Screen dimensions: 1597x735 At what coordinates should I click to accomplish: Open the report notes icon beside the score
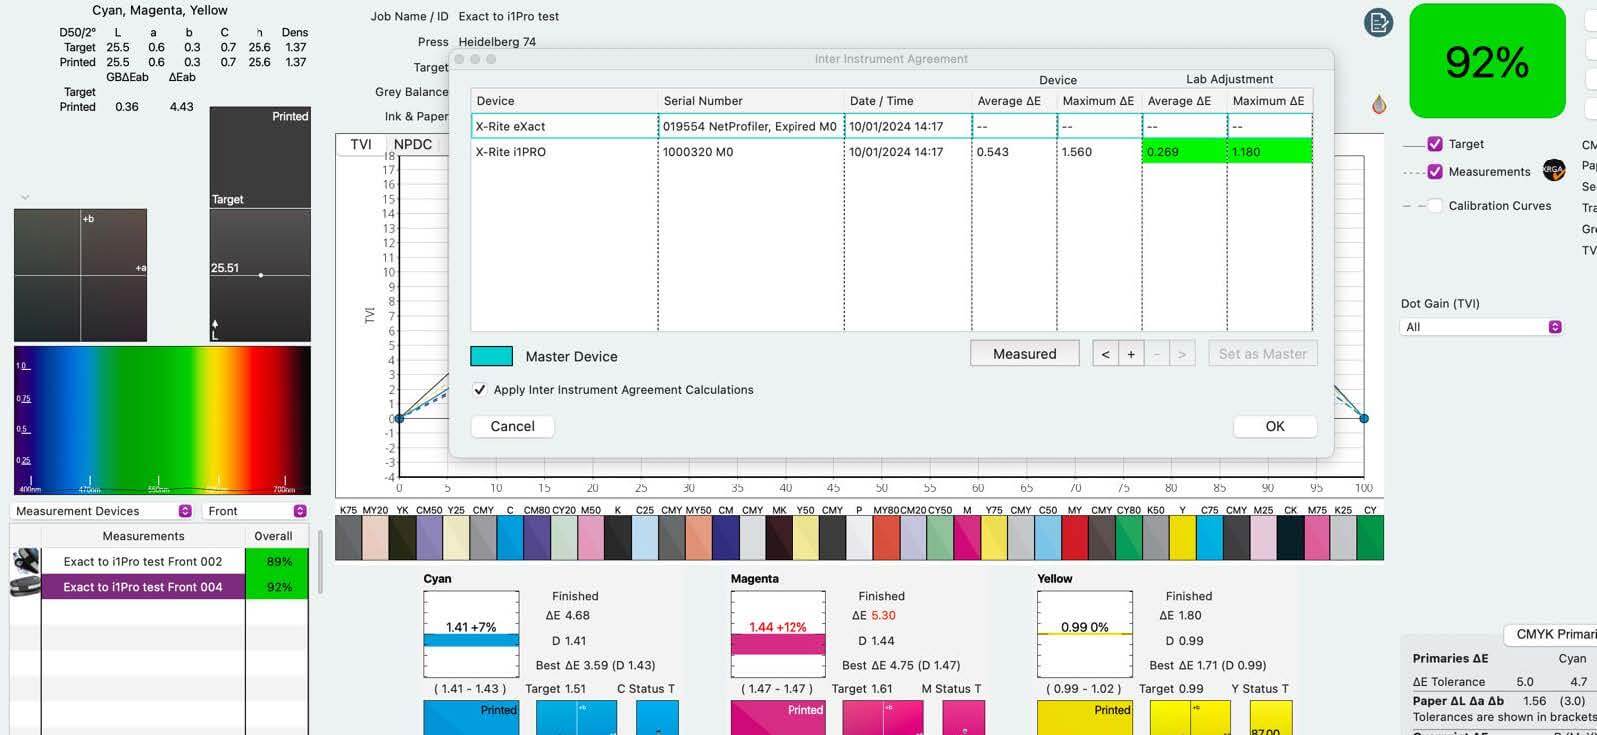(1378, 22)
